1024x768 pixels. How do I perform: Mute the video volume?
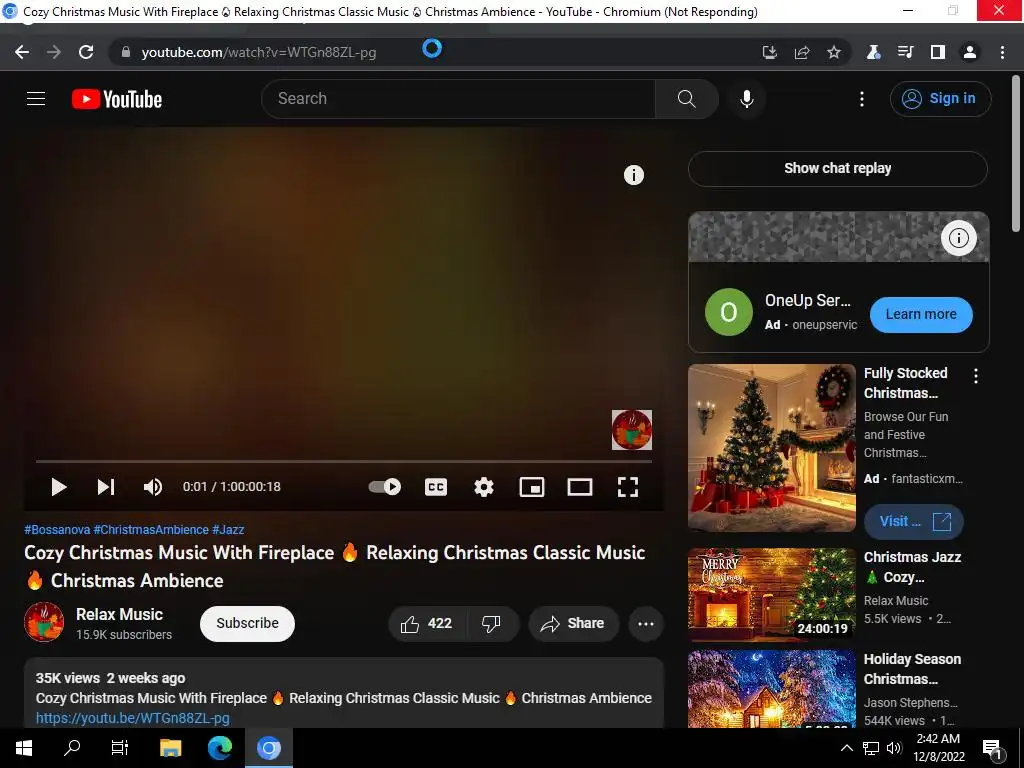click(153, 487)
